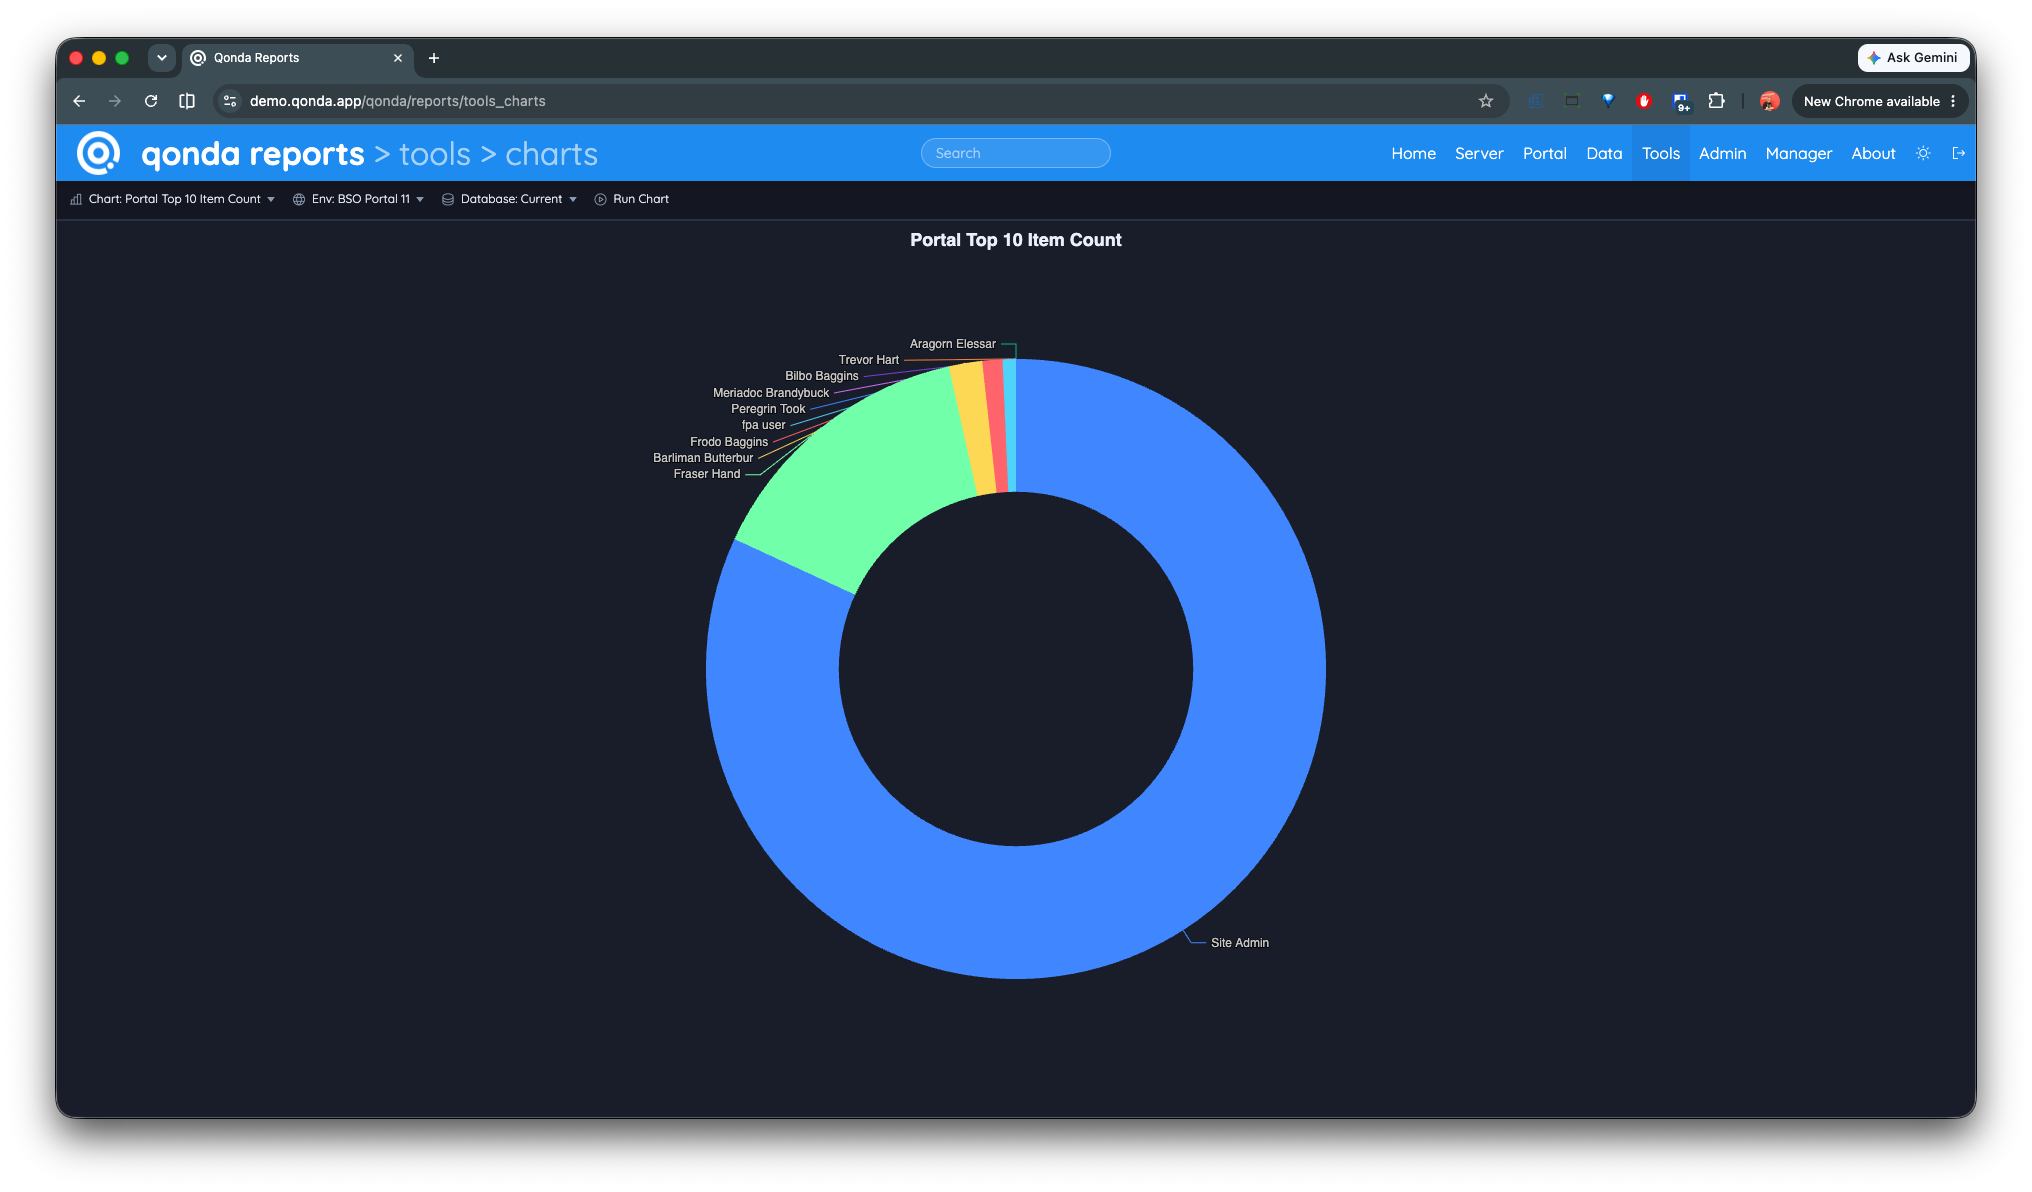This screenshot has height=1192, width=2032.
Task: Click the Qonda logo icon
Action: point(98,153)
